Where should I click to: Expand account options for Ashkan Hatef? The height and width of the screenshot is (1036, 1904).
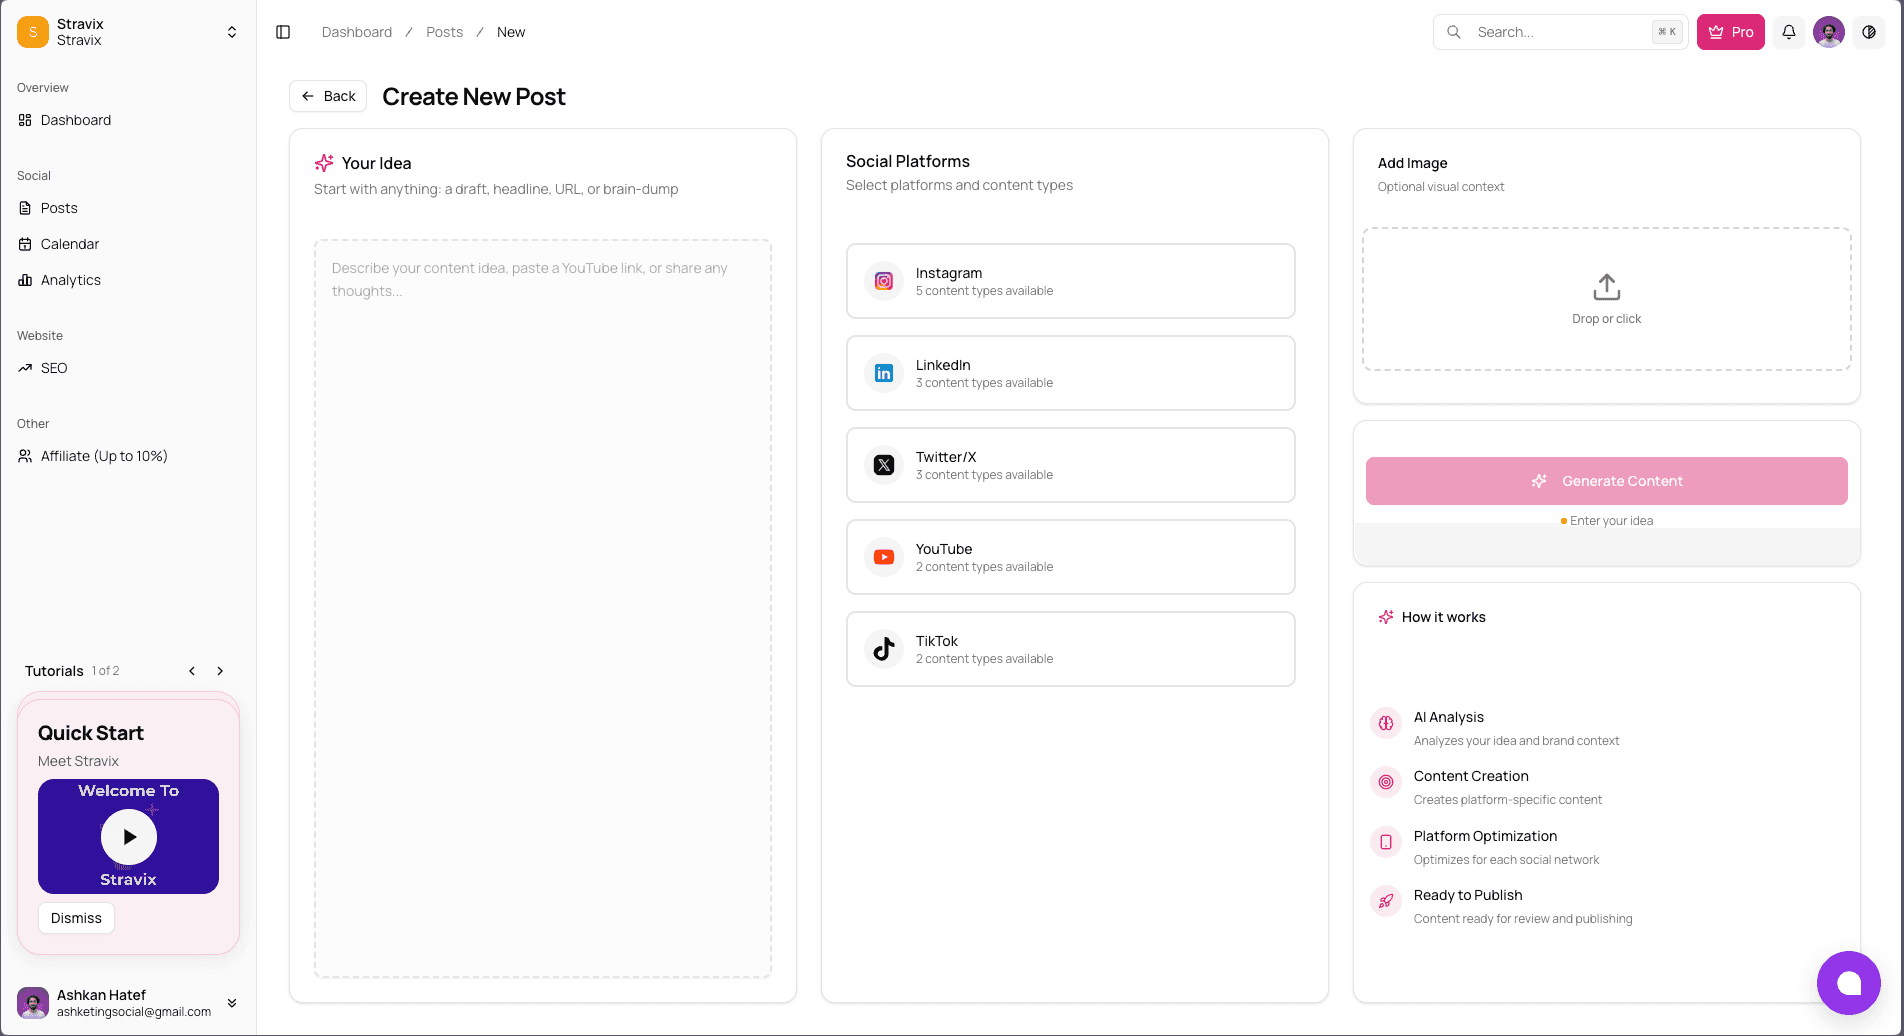[231, 1003]
